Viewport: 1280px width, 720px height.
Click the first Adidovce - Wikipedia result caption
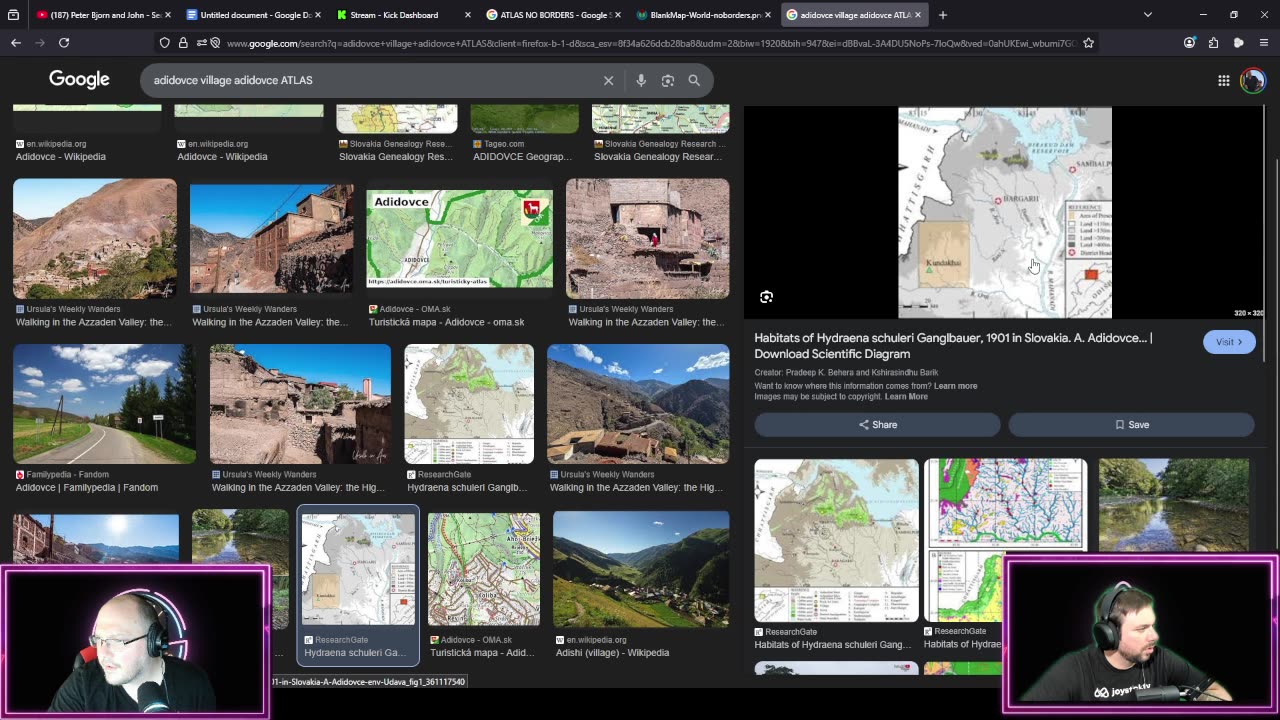(x=60, y=157)
